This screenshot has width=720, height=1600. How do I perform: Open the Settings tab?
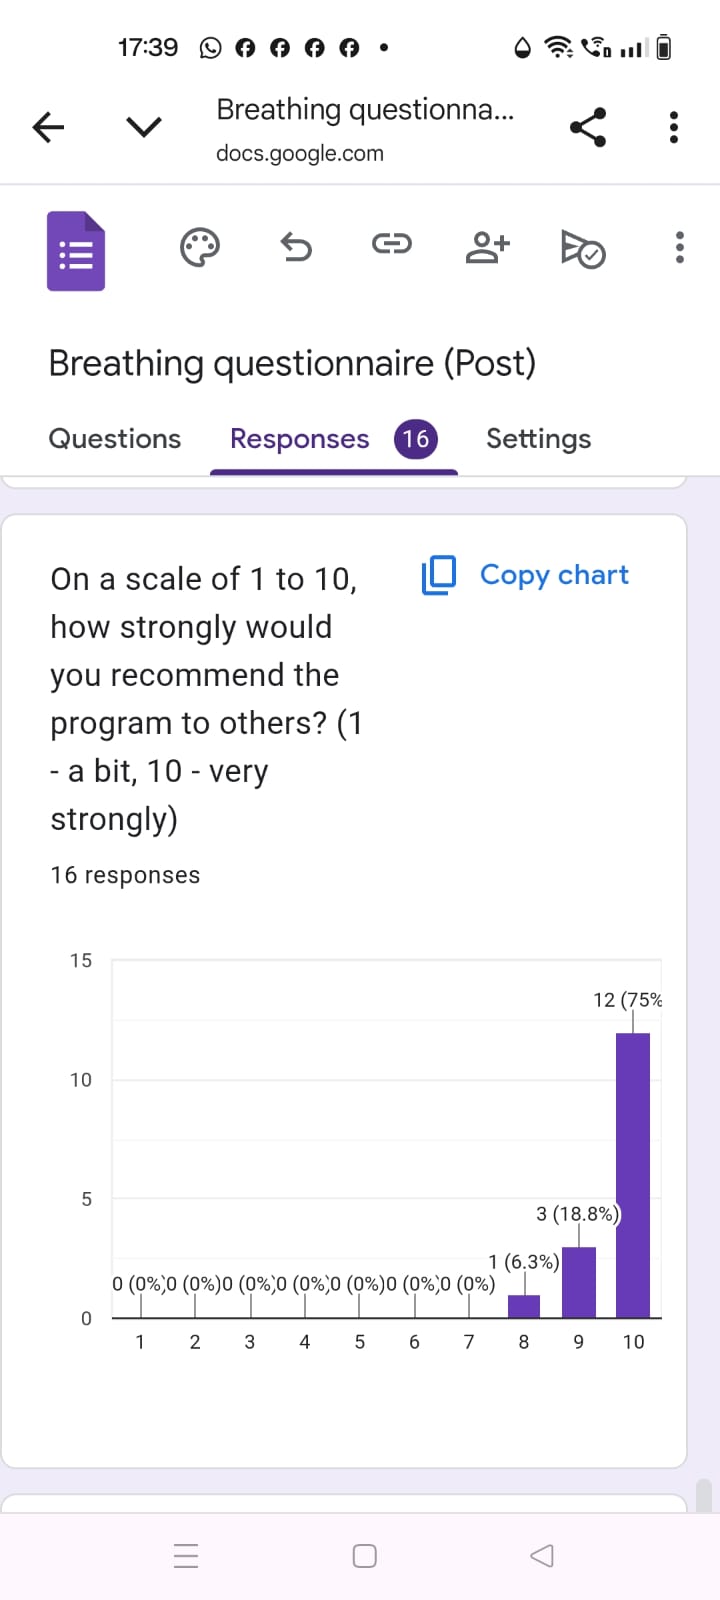(x=538, y=439)
